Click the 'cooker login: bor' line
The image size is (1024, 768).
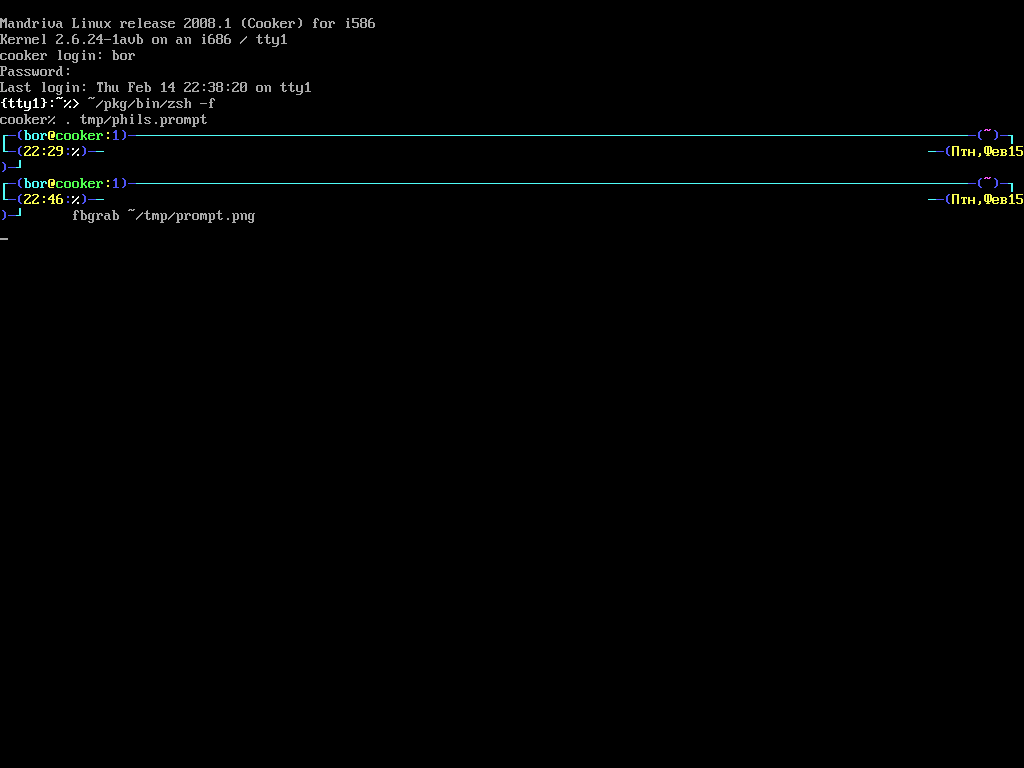coord(68,56)
